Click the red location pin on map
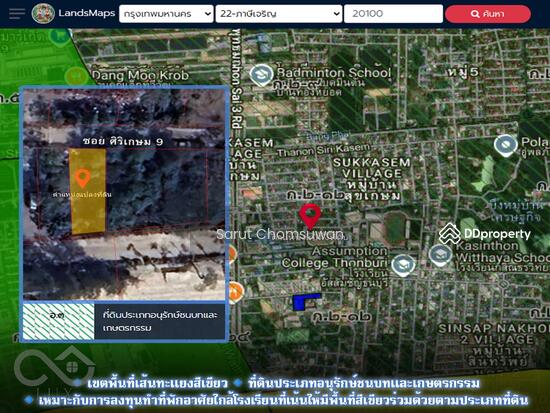550x413 pixels. 310,217
